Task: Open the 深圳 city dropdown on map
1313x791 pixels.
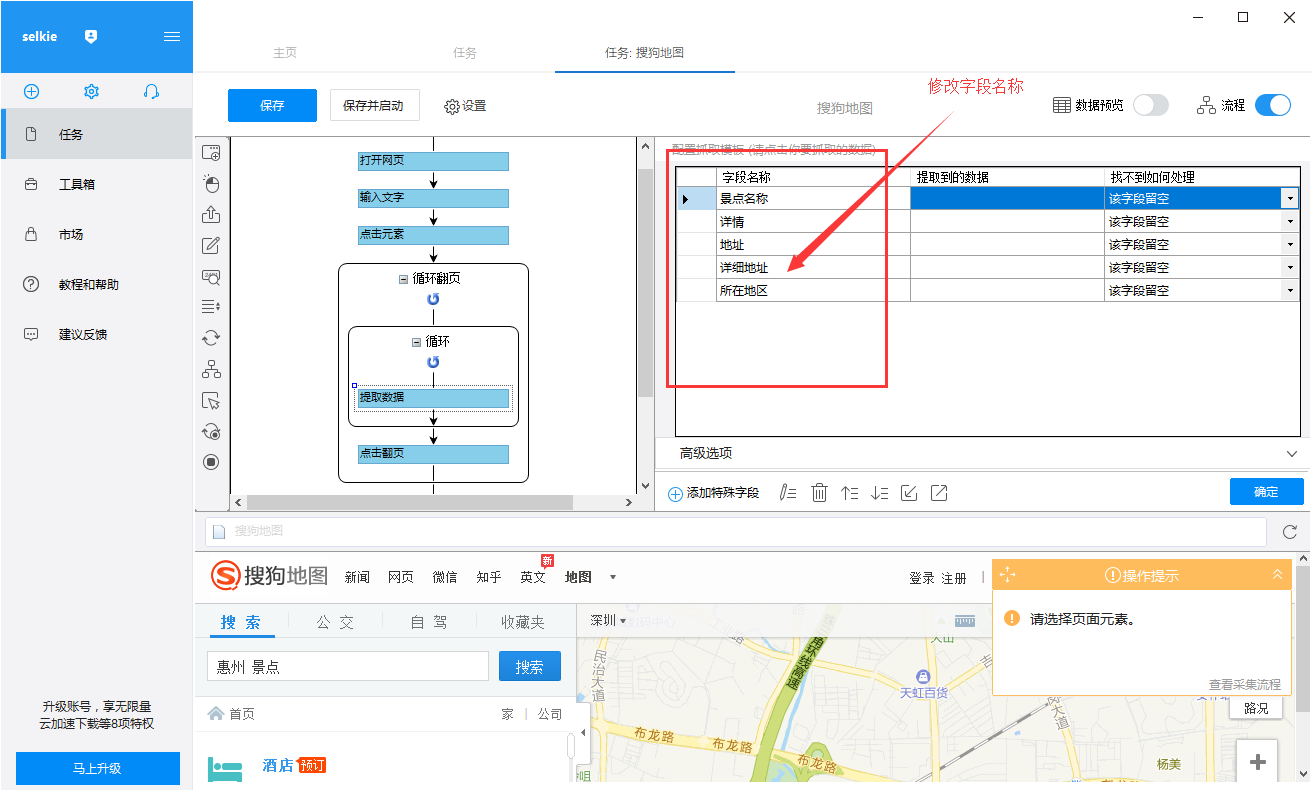Action: pyautogui.click(x=608, y=621)
